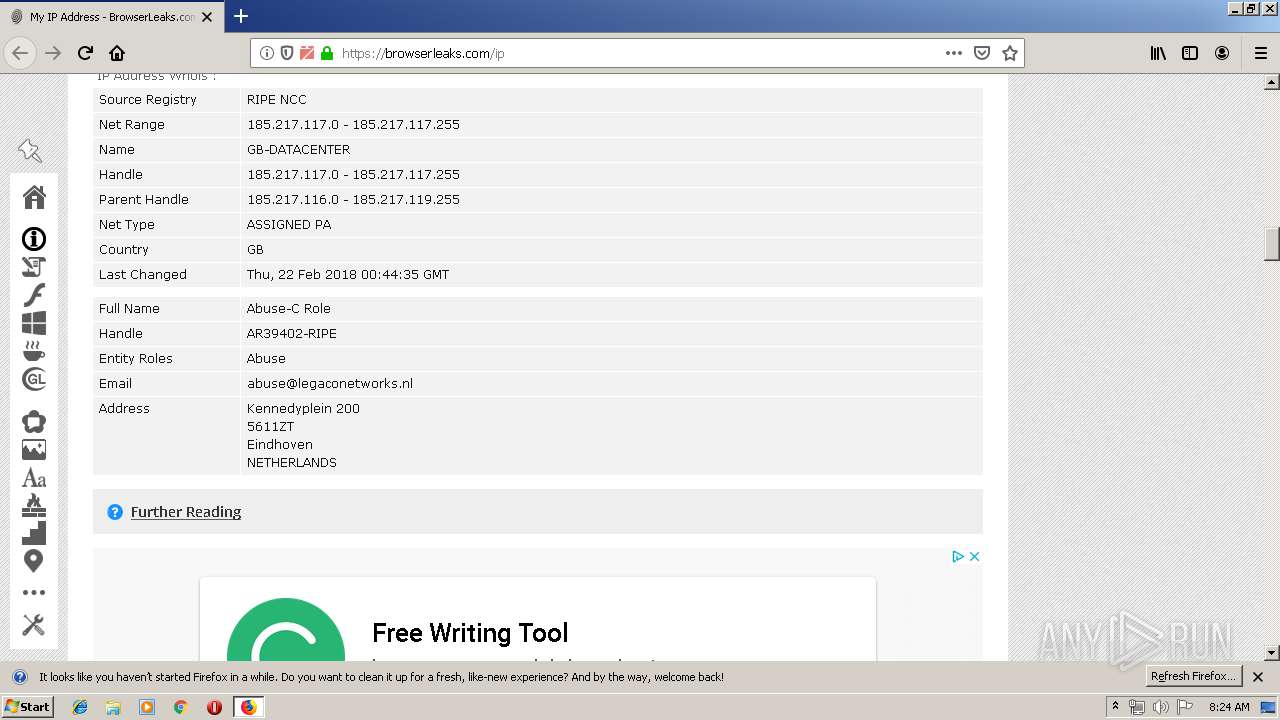Open page actions three-dot menu in address bar
This screenshot has width=1280, height=720.
[954, 53]
